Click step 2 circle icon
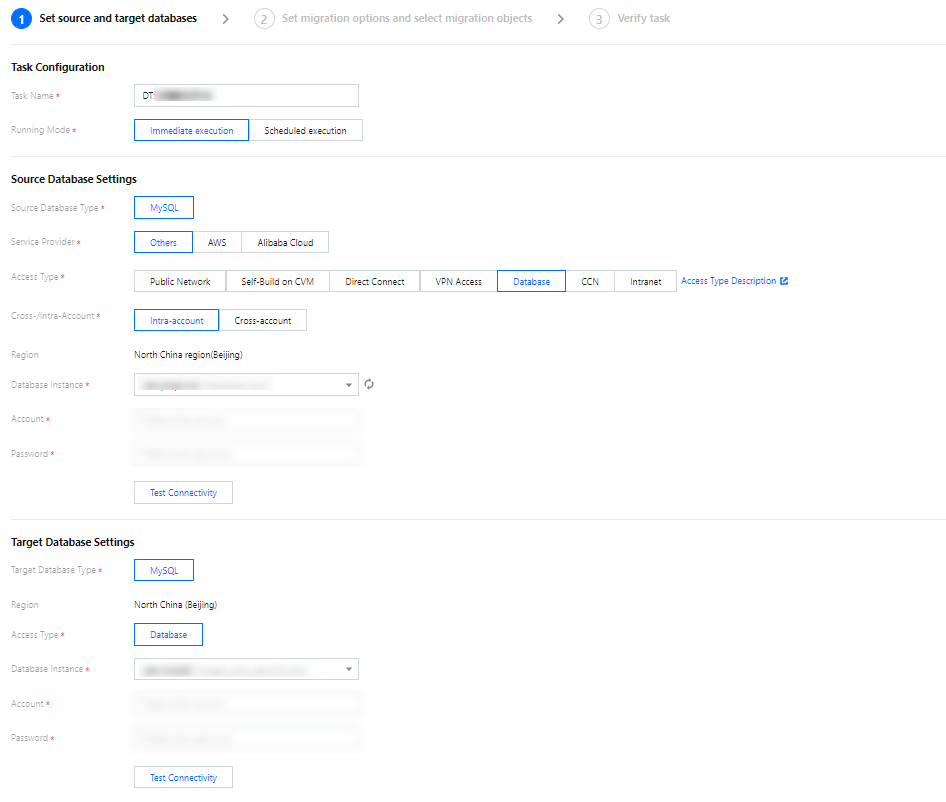 pos(264,18)
